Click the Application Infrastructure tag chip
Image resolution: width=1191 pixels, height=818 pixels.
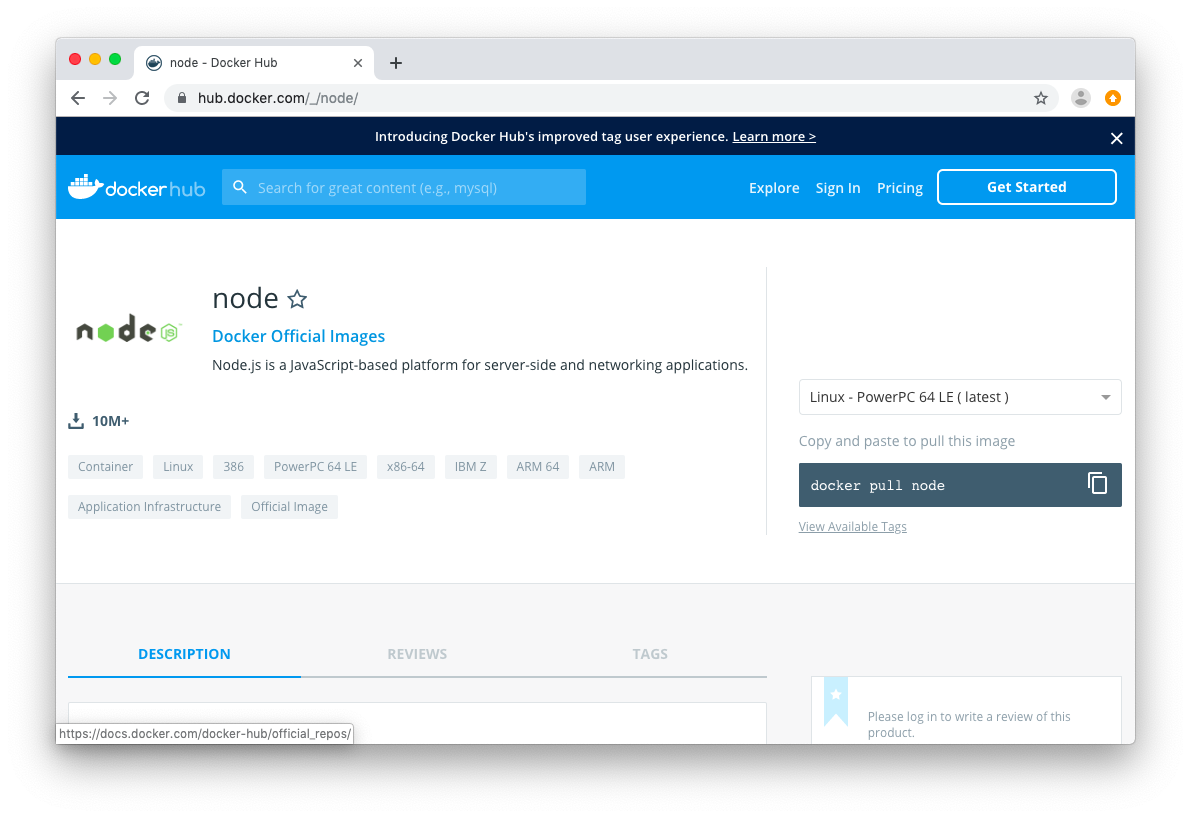(x=149, y=507)
